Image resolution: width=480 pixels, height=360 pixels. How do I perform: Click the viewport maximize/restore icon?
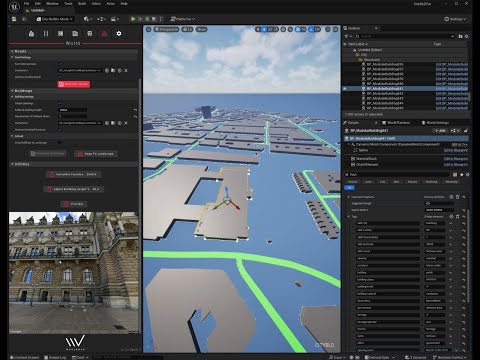[335, 29]
